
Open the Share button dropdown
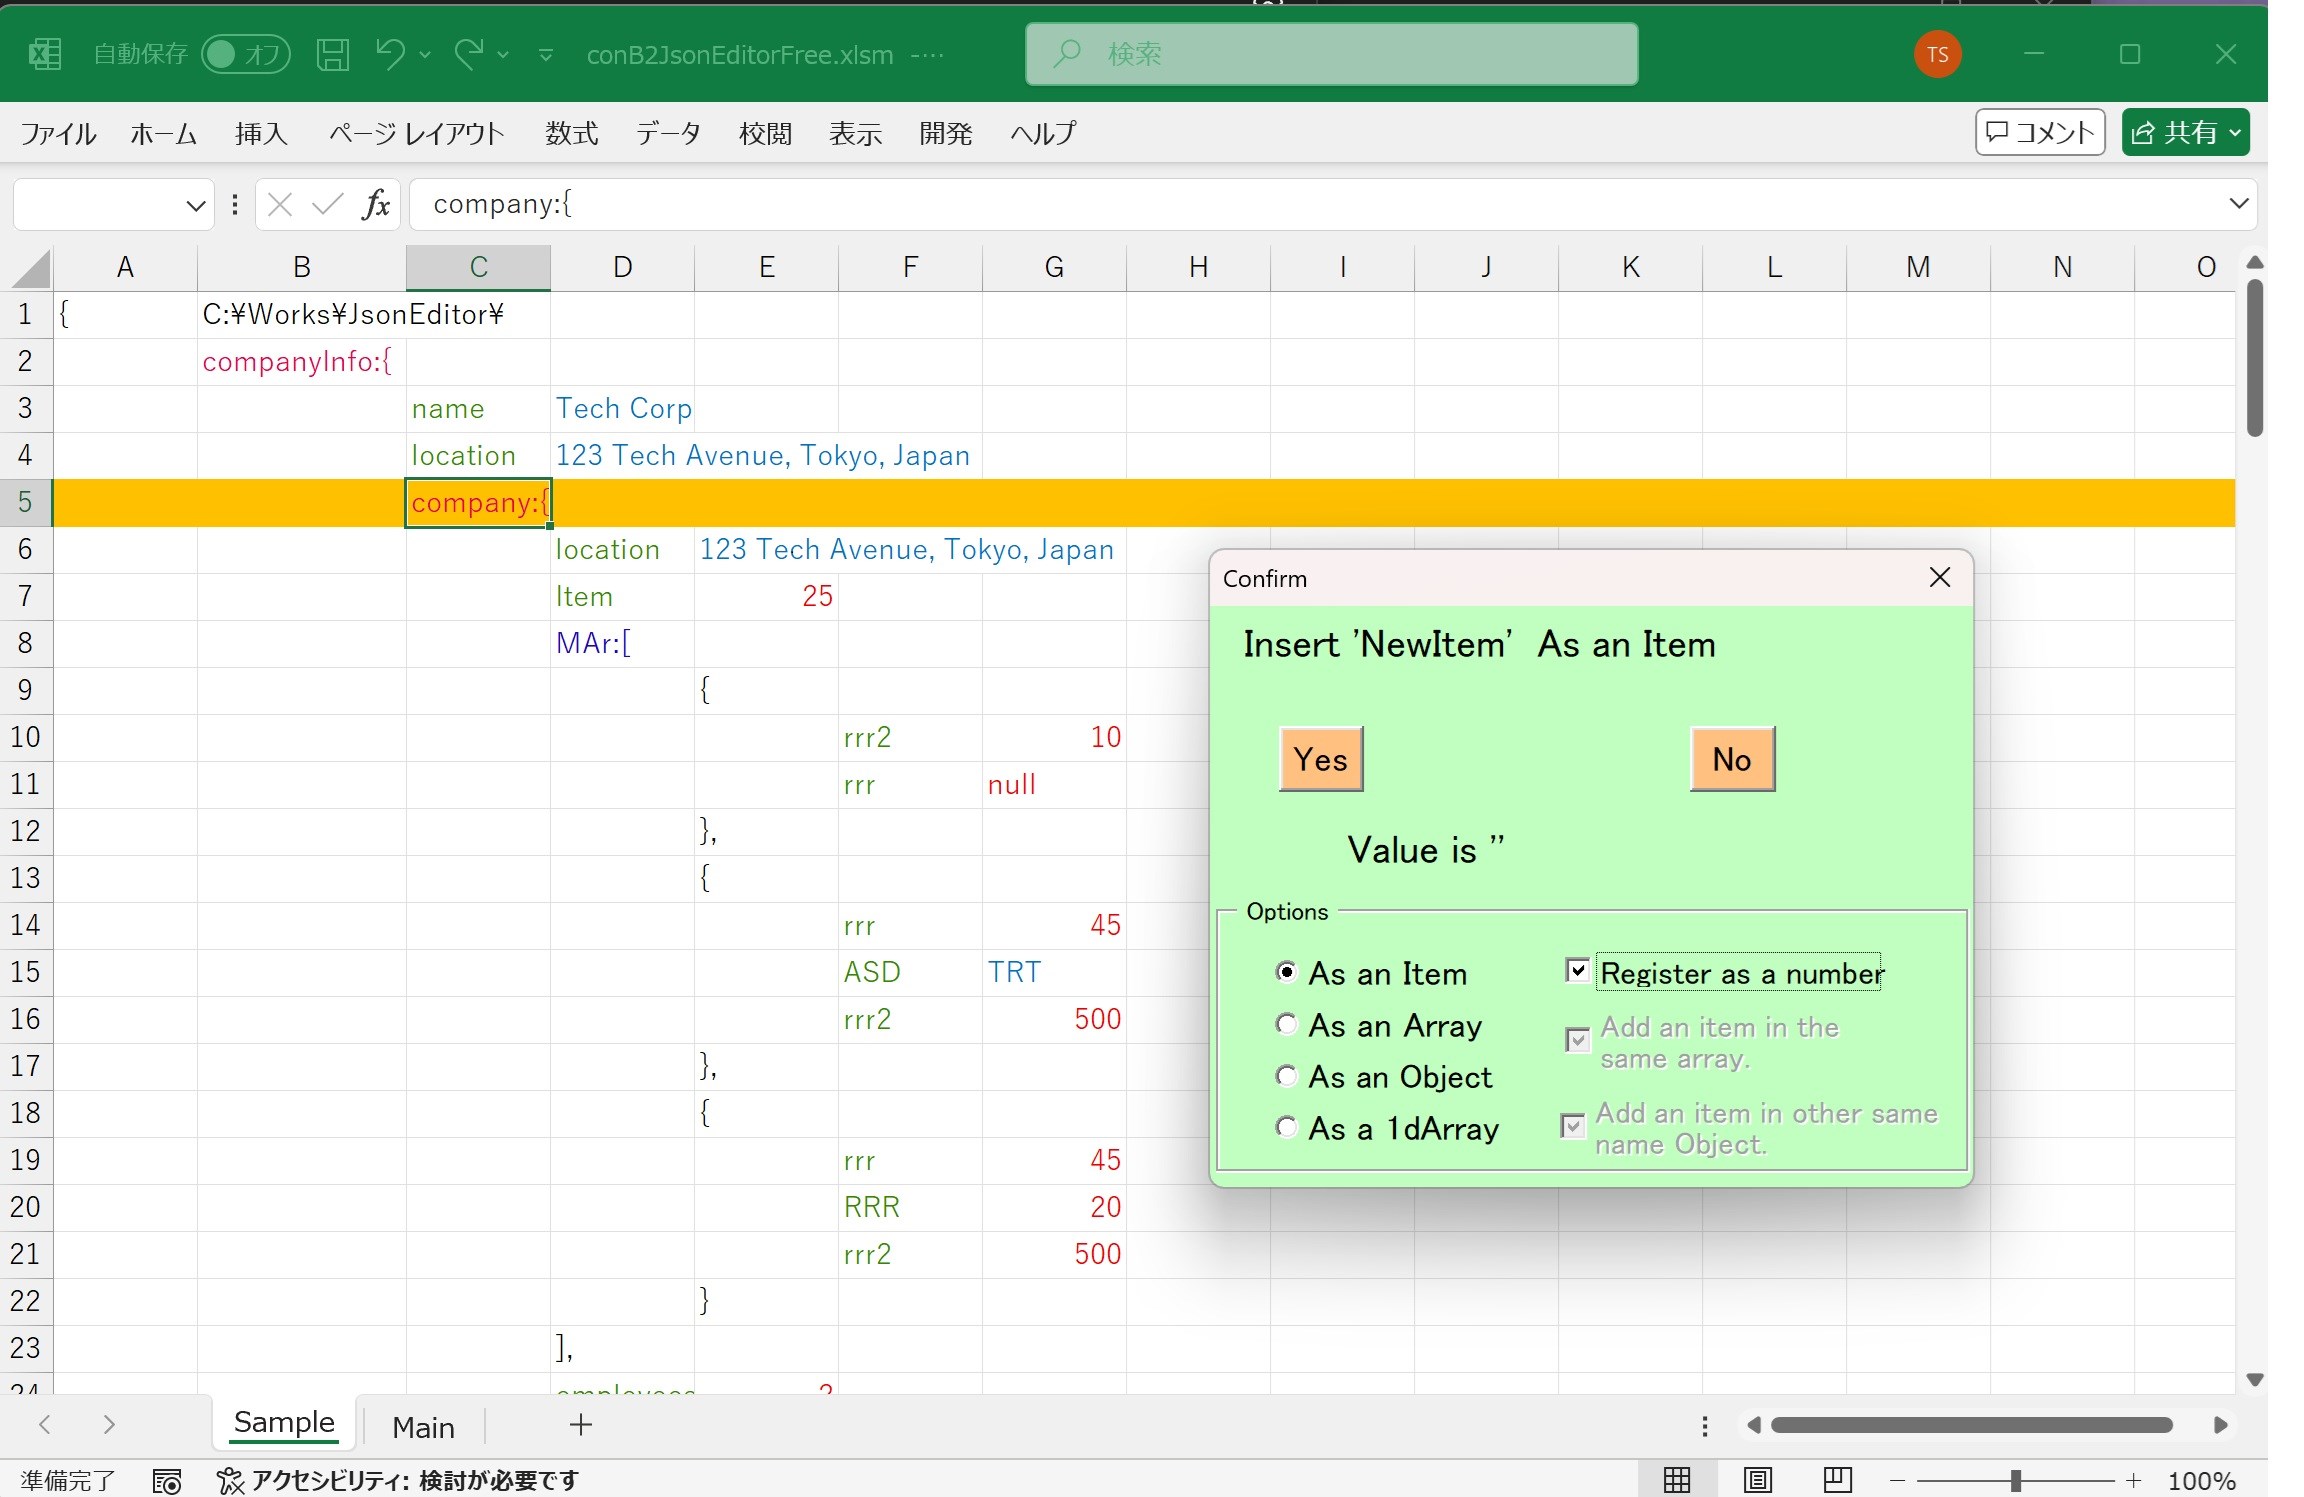[x=2236, y=133]
